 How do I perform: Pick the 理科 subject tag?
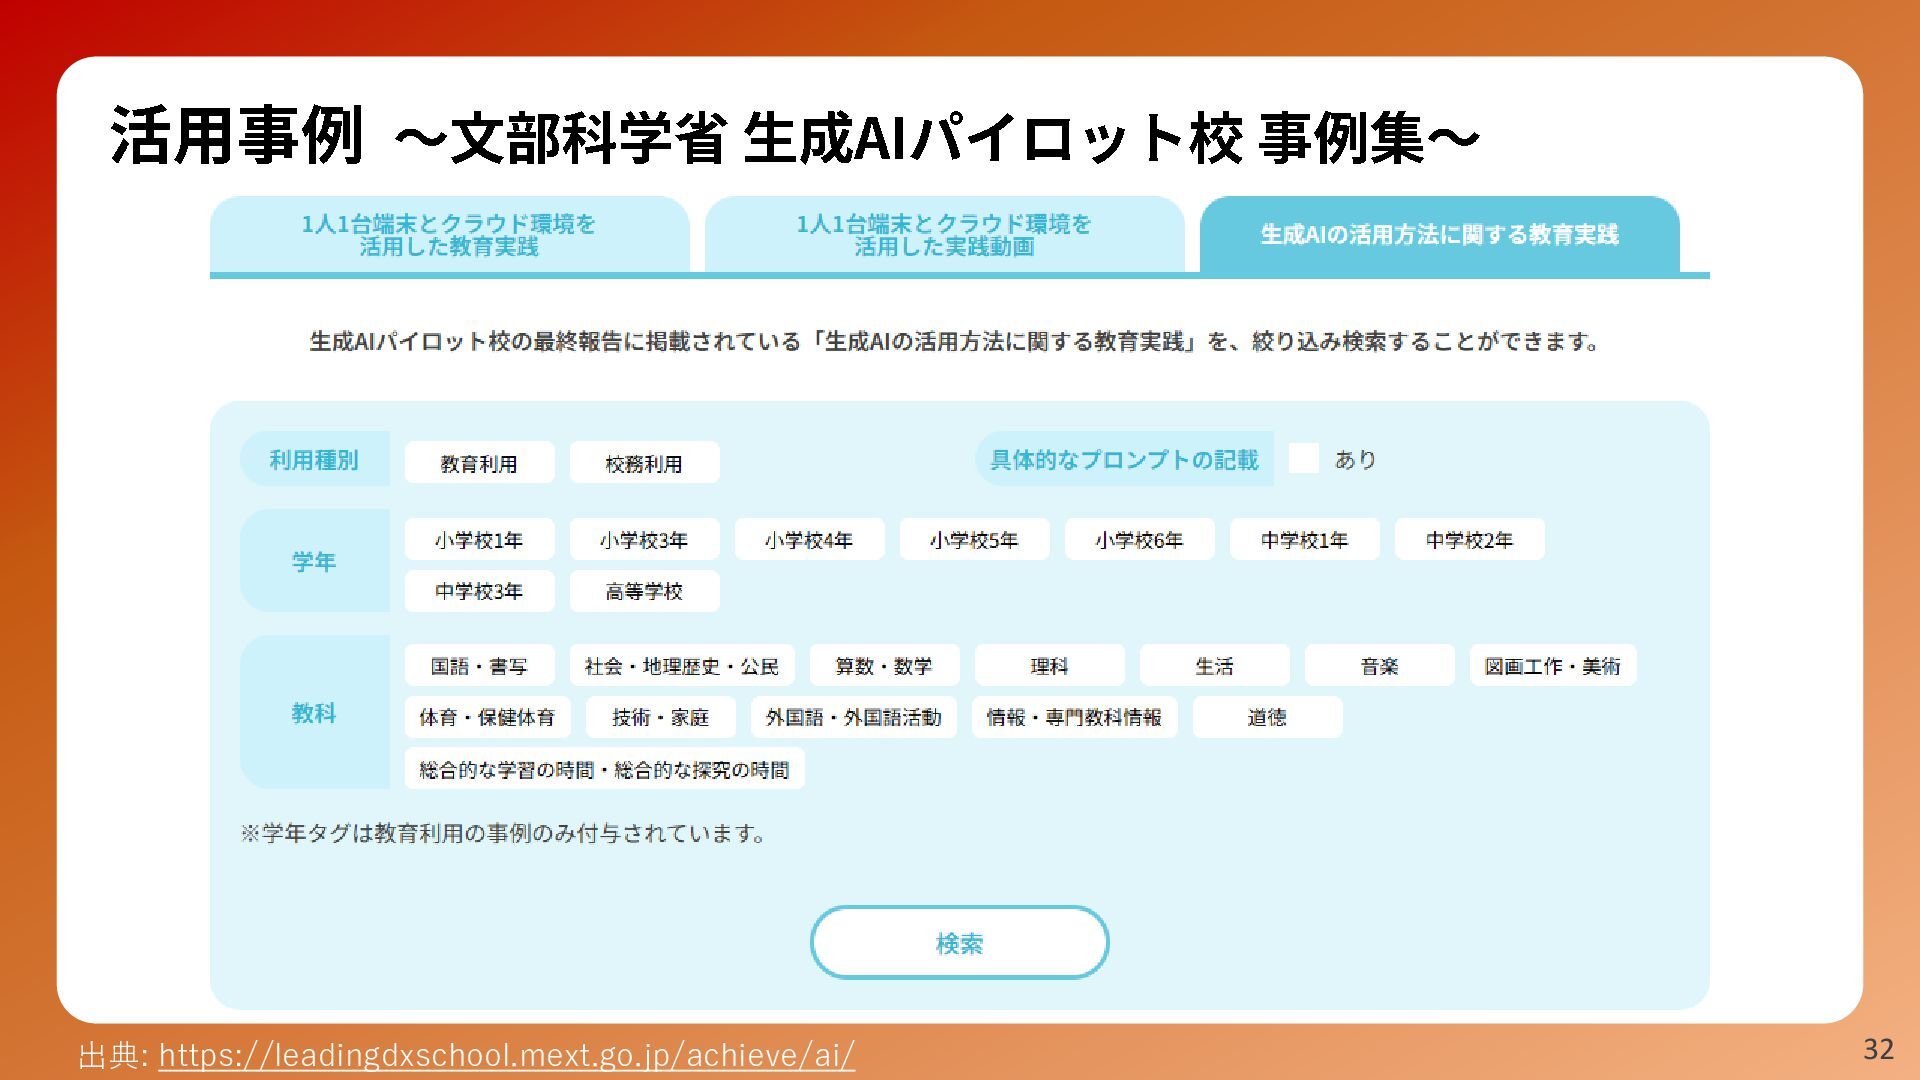coord(1049,666)
